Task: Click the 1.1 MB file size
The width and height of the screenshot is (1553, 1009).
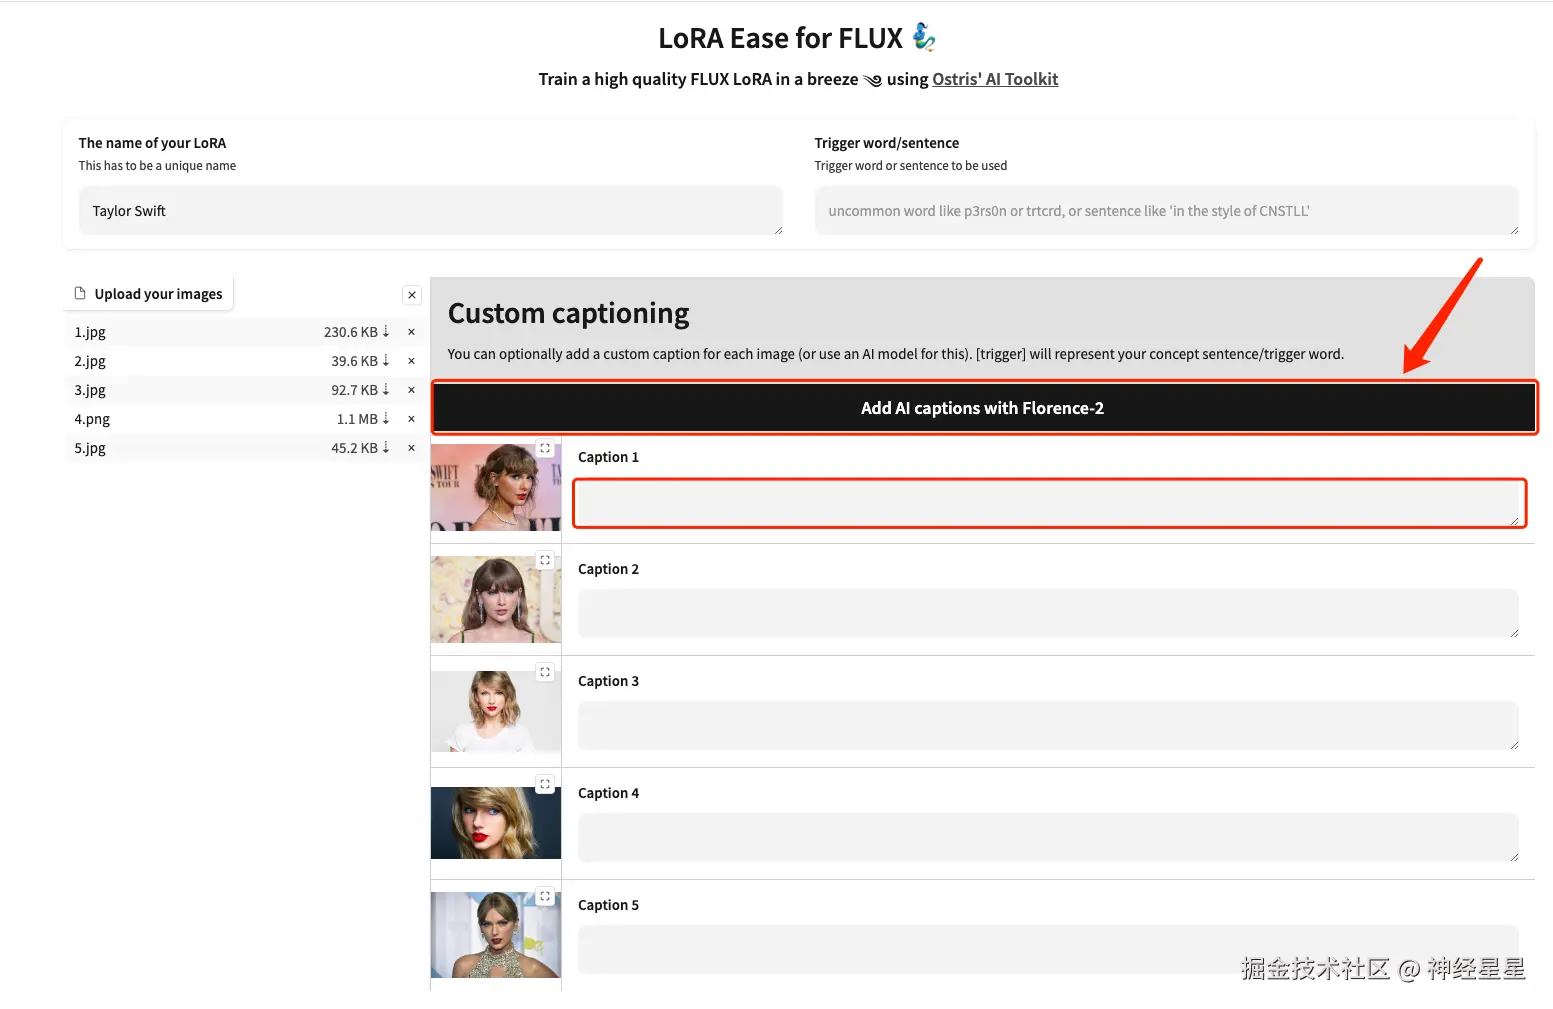Action: (x=357, y=419)
